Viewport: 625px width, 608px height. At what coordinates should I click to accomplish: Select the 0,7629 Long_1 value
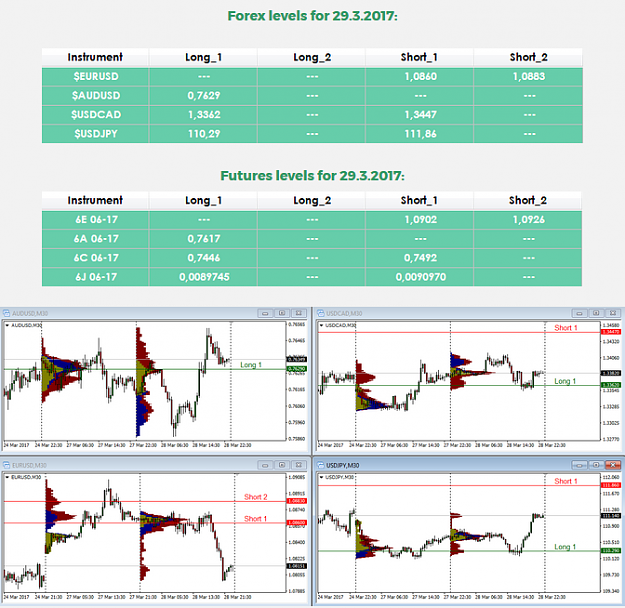click(204, 96)
